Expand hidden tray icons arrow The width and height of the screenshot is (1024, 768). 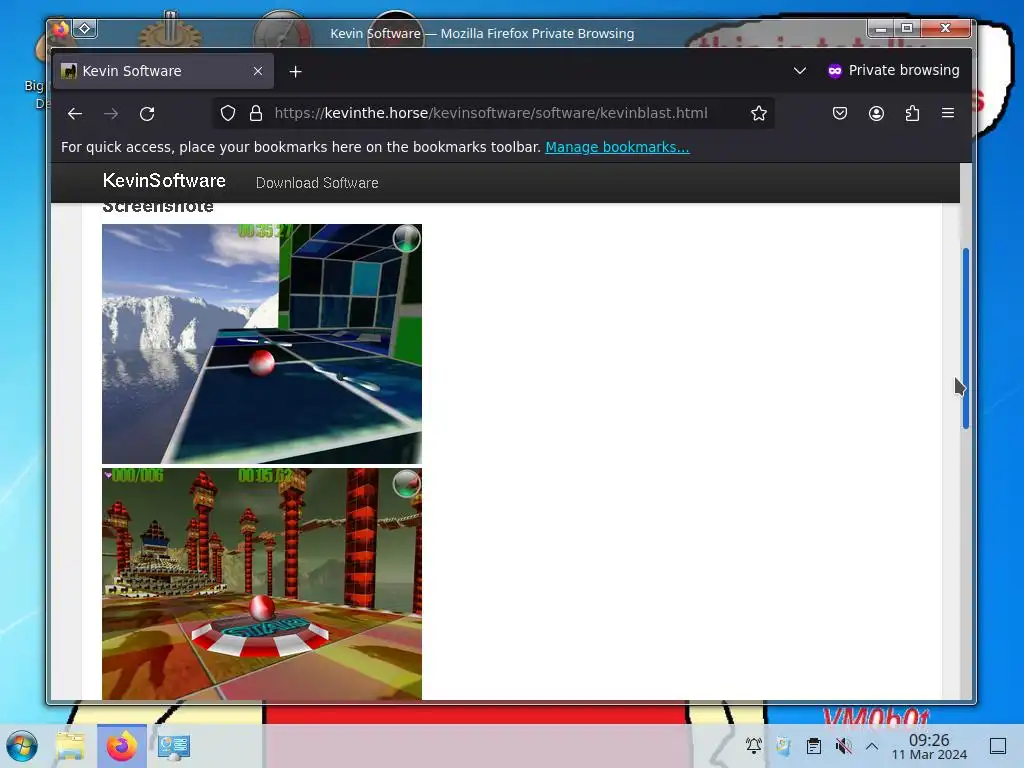click(x=872, y=746)
